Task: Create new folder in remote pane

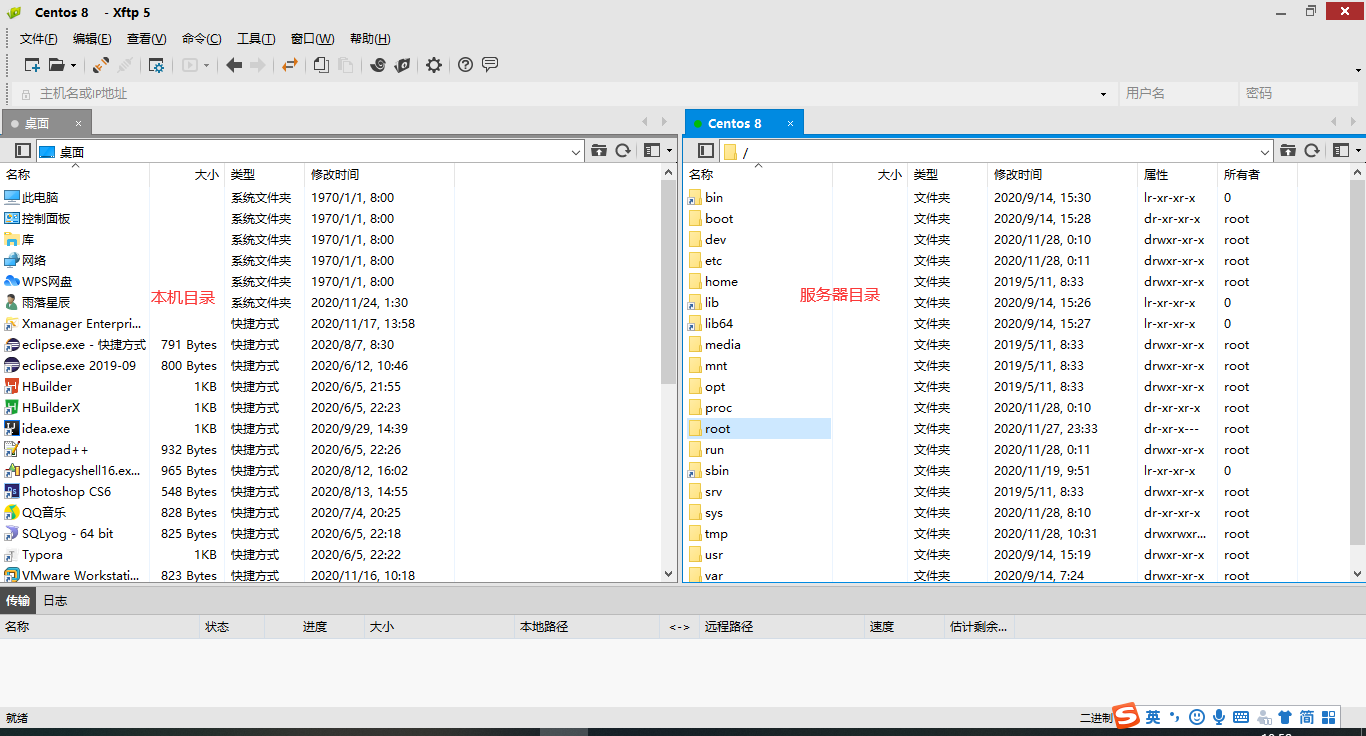Action: click(1288, 151)
